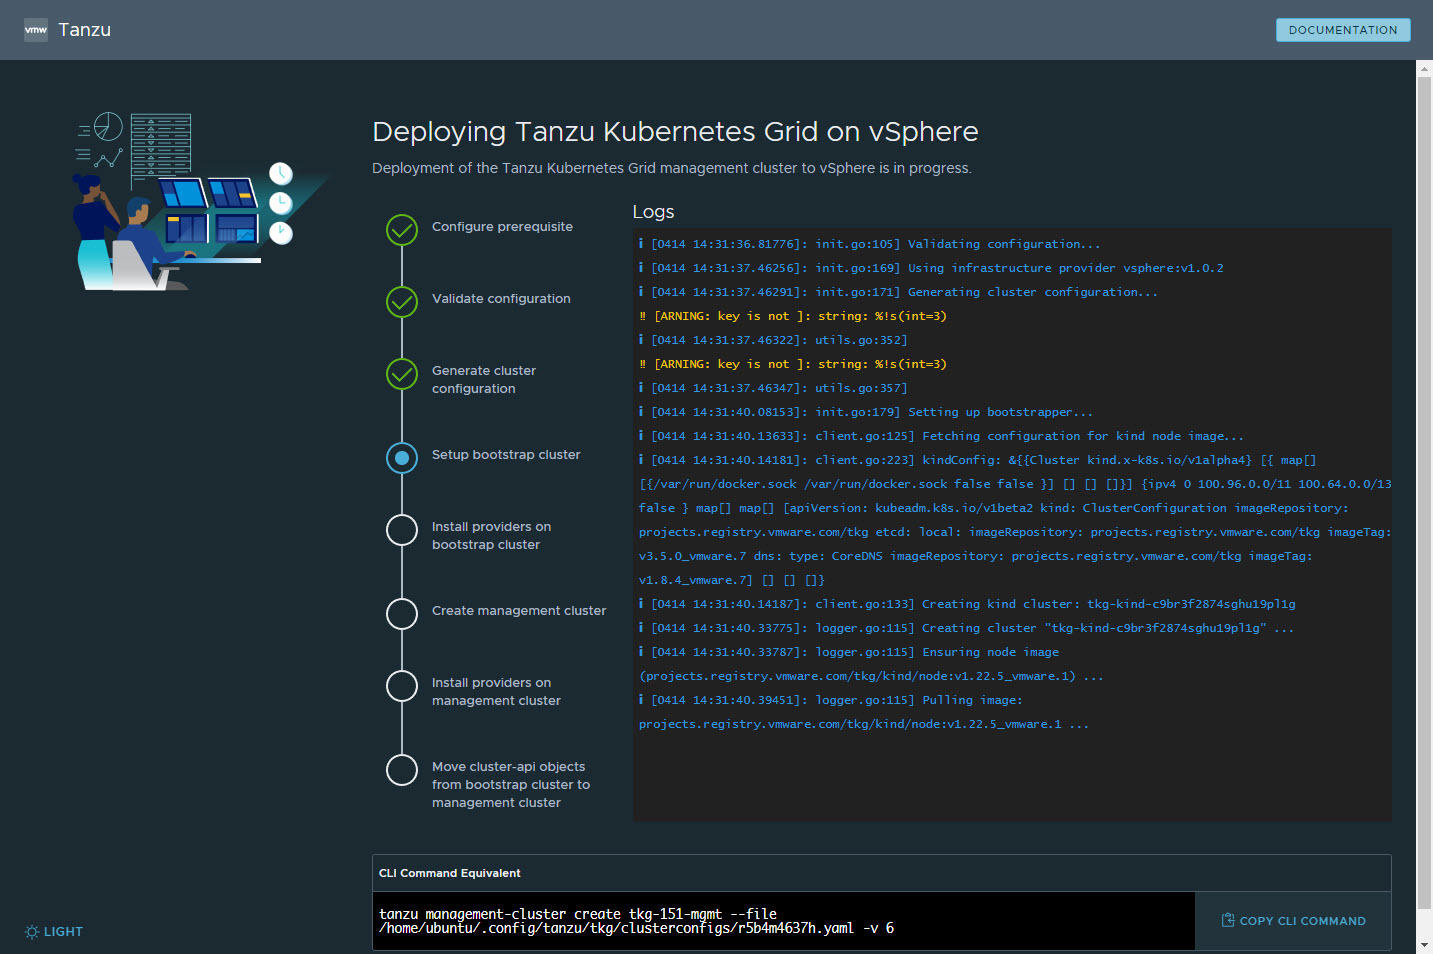
Task: Click the clipboard icon in Copy CLI Command
Action: point(1228,920)
